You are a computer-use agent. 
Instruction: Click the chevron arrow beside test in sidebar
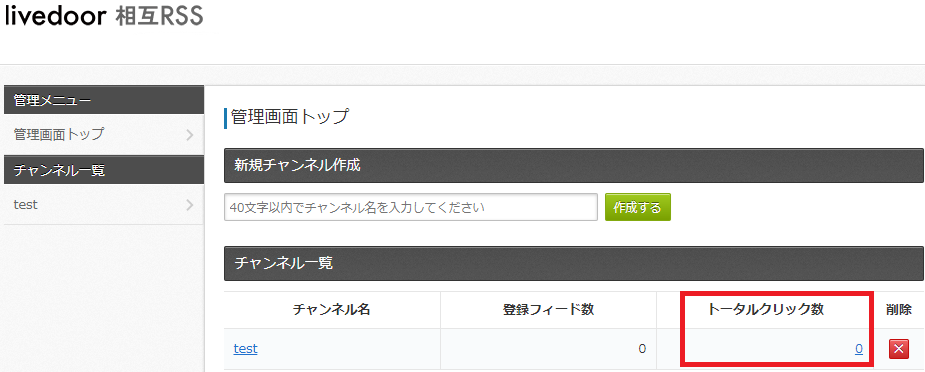(189, 205)
